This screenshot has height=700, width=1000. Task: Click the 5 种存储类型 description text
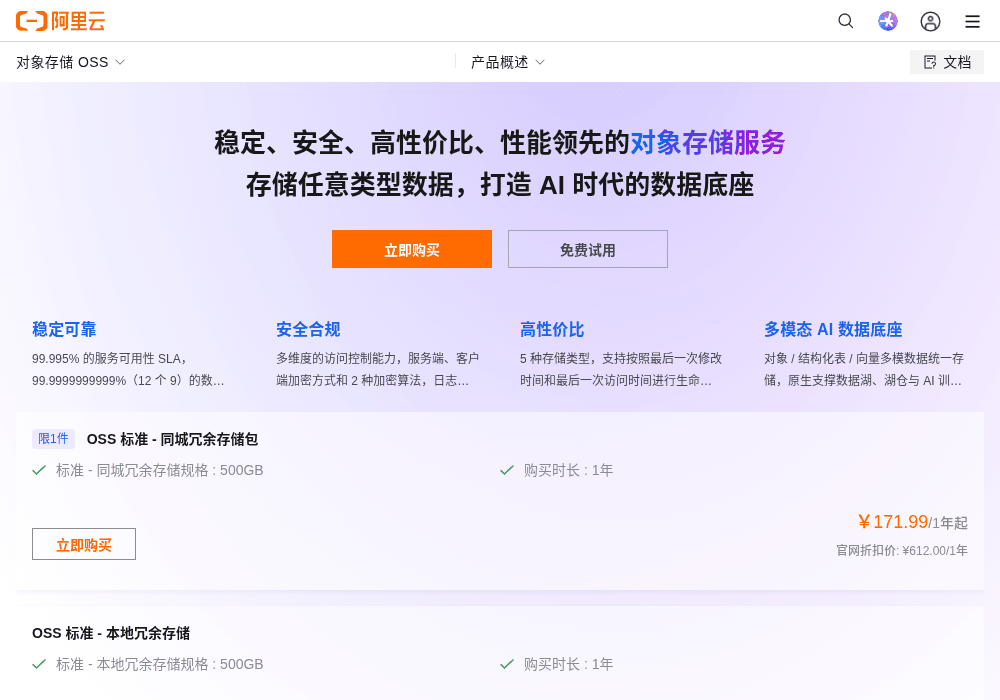621,369
